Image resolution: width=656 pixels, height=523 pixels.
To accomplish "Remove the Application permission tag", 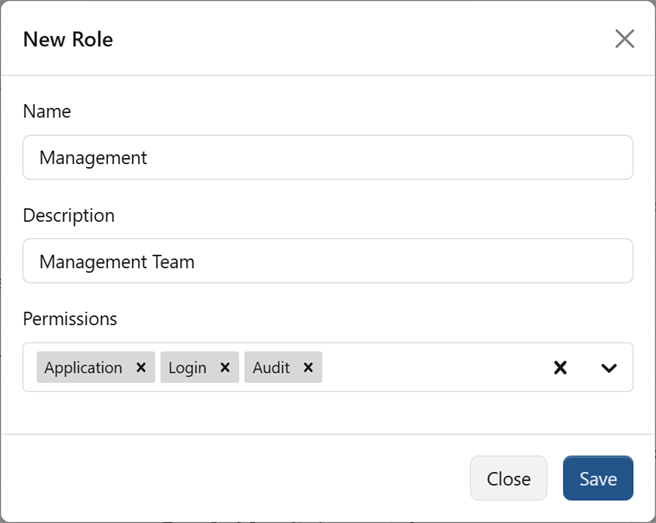I will (141, 368).
